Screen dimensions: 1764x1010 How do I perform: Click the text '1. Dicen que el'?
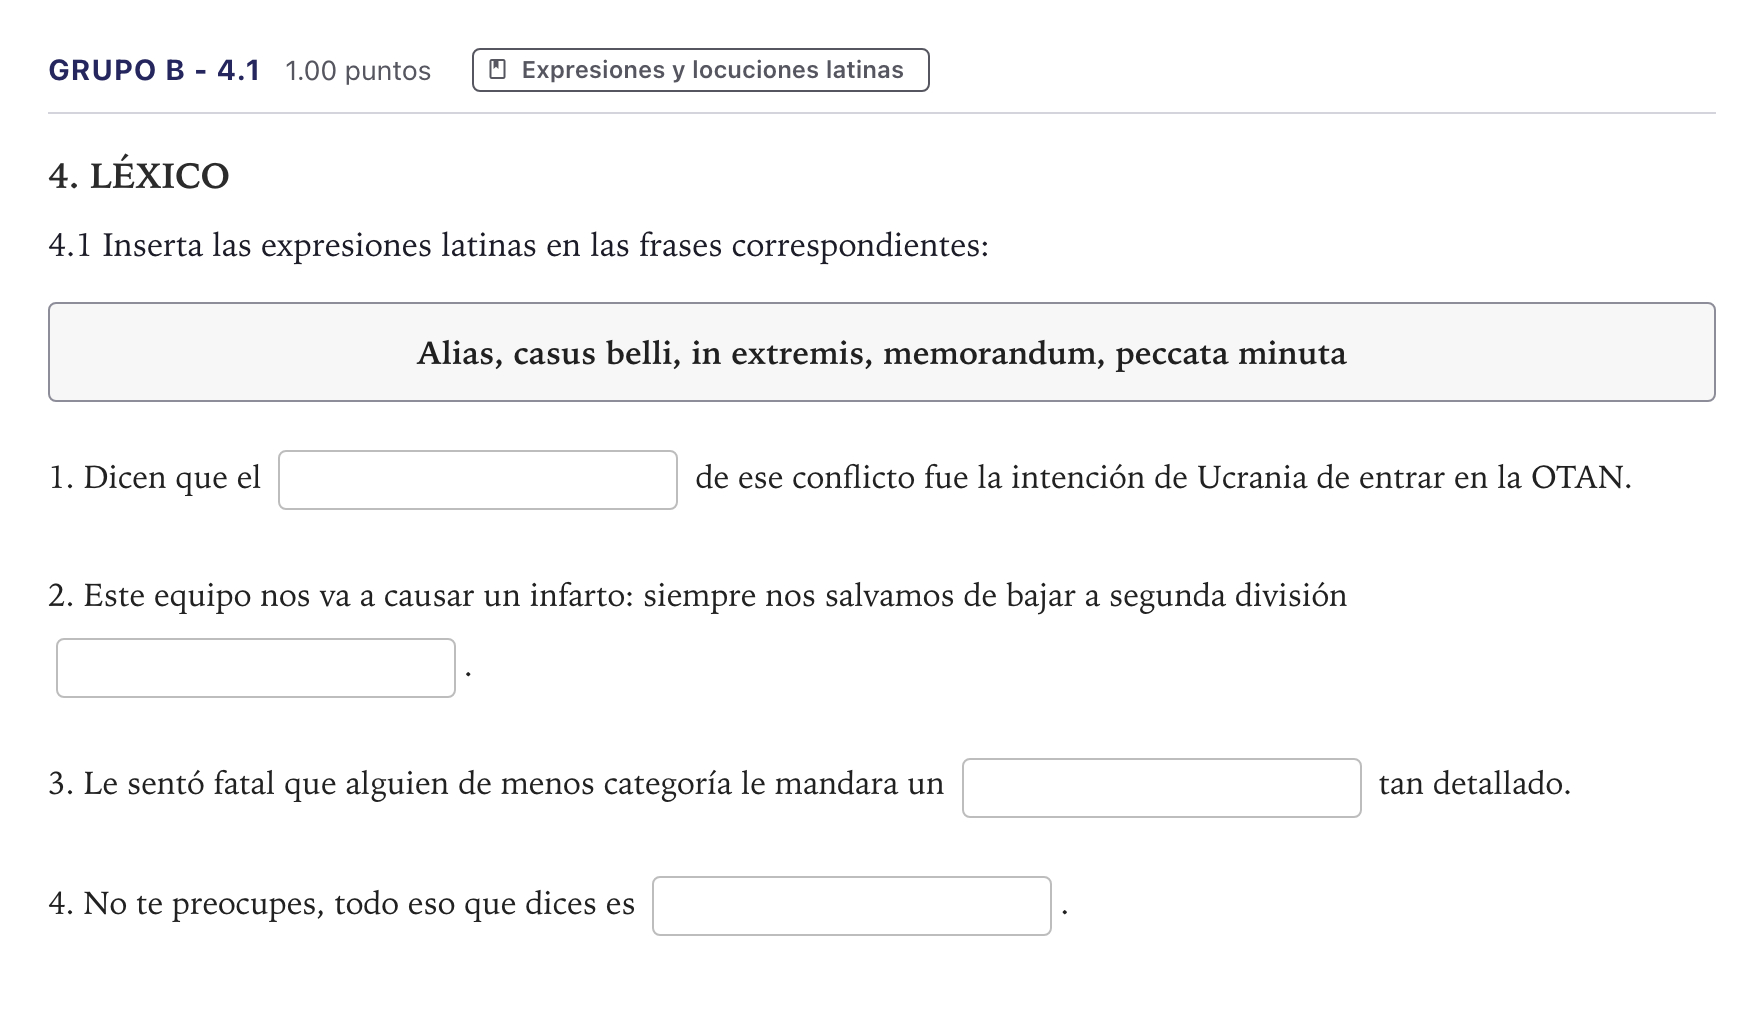pos(154,478)
